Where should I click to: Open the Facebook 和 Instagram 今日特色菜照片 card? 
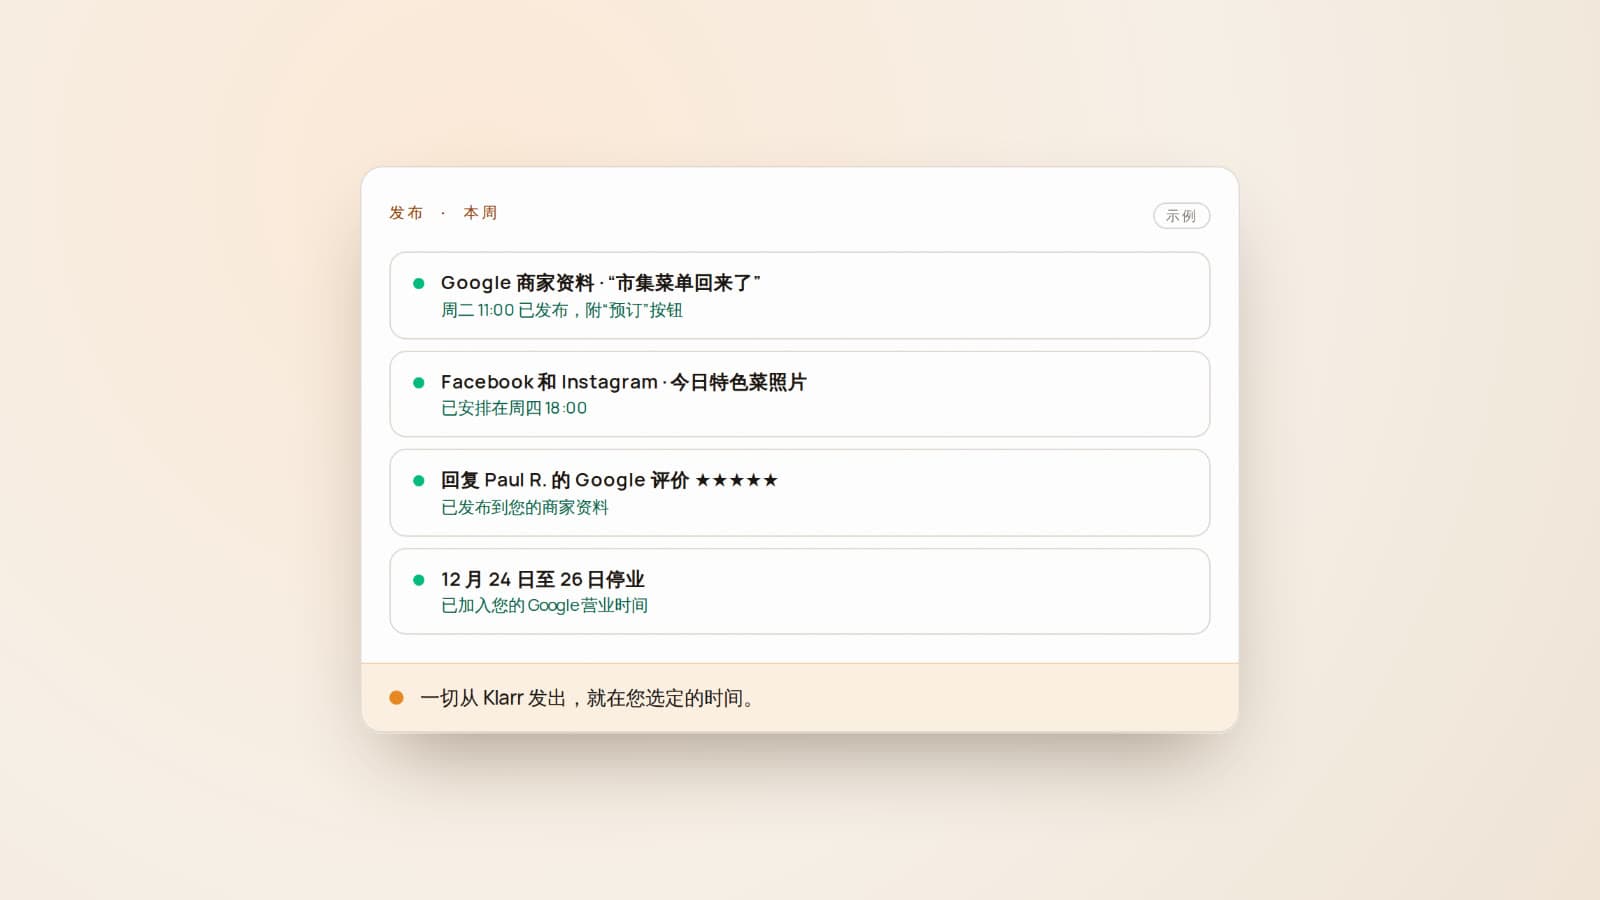(800, 394)
